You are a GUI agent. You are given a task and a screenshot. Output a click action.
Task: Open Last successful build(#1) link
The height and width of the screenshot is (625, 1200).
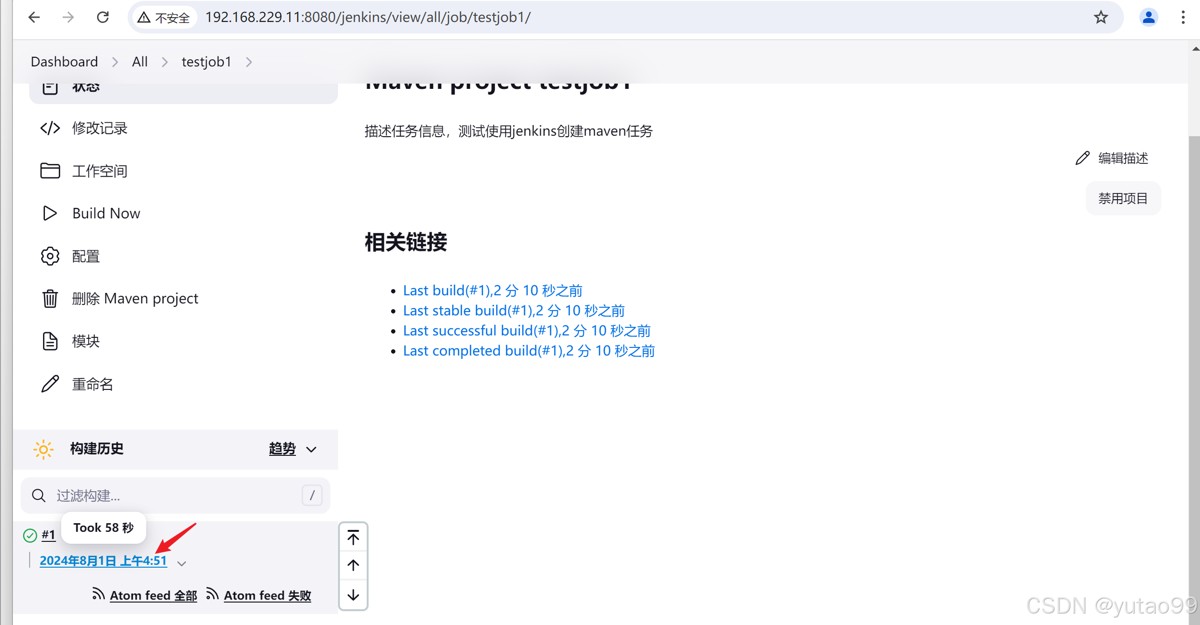tap(527, 330)
